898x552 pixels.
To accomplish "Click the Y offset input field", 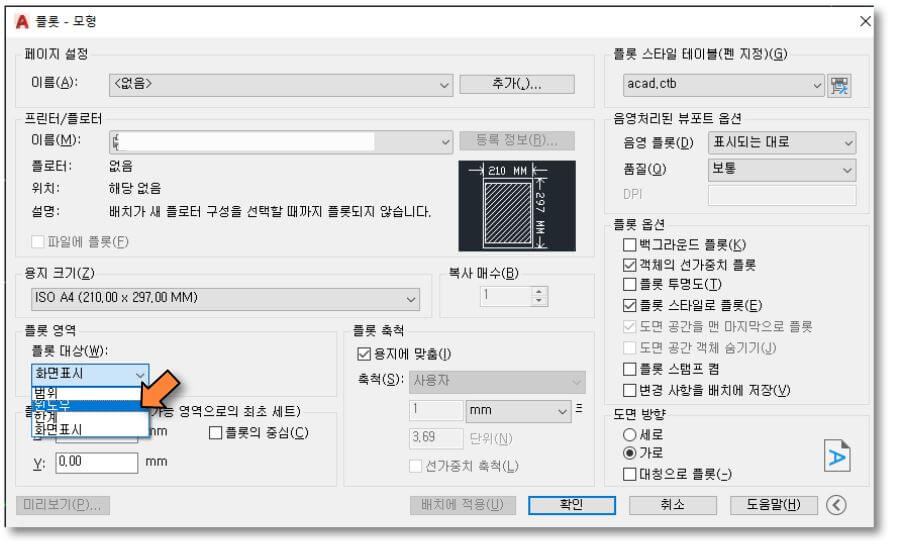I will coord(97,463).
